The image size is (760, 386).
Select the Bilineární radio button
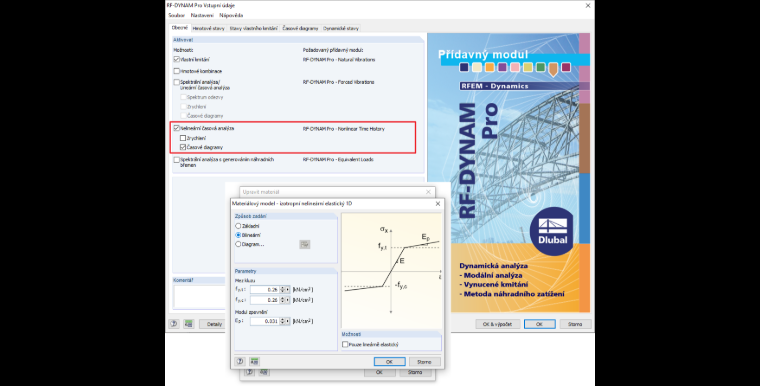238,235
